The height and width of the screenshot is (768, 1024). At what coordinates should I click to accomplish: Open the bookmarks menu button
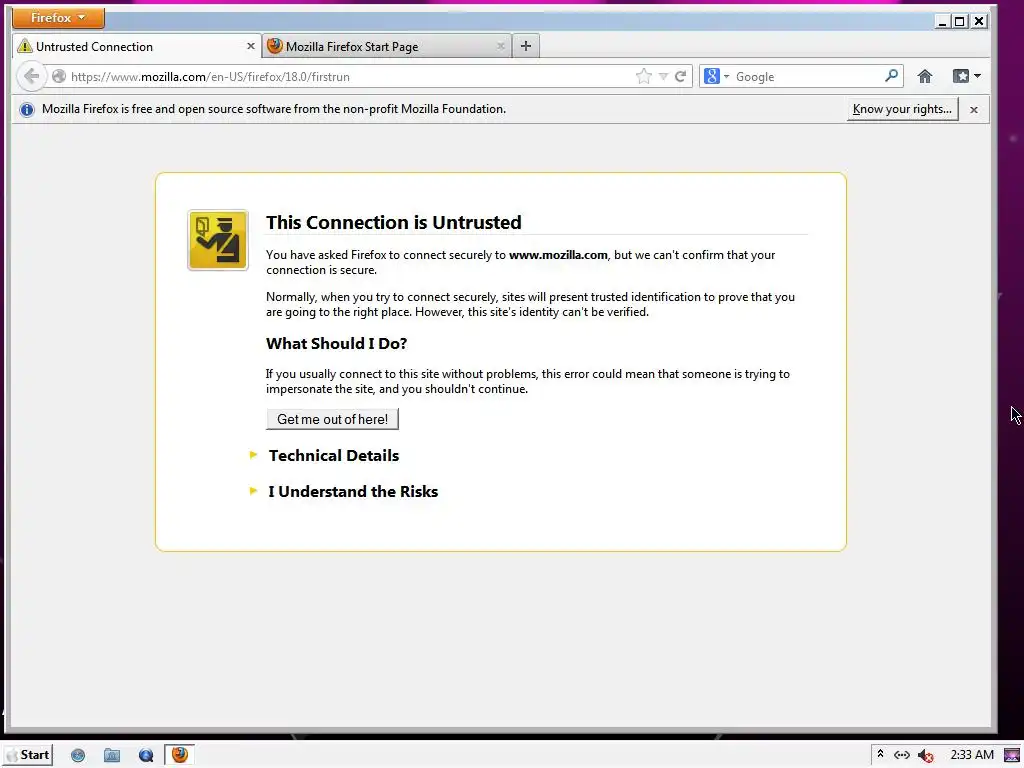[967, 76]
